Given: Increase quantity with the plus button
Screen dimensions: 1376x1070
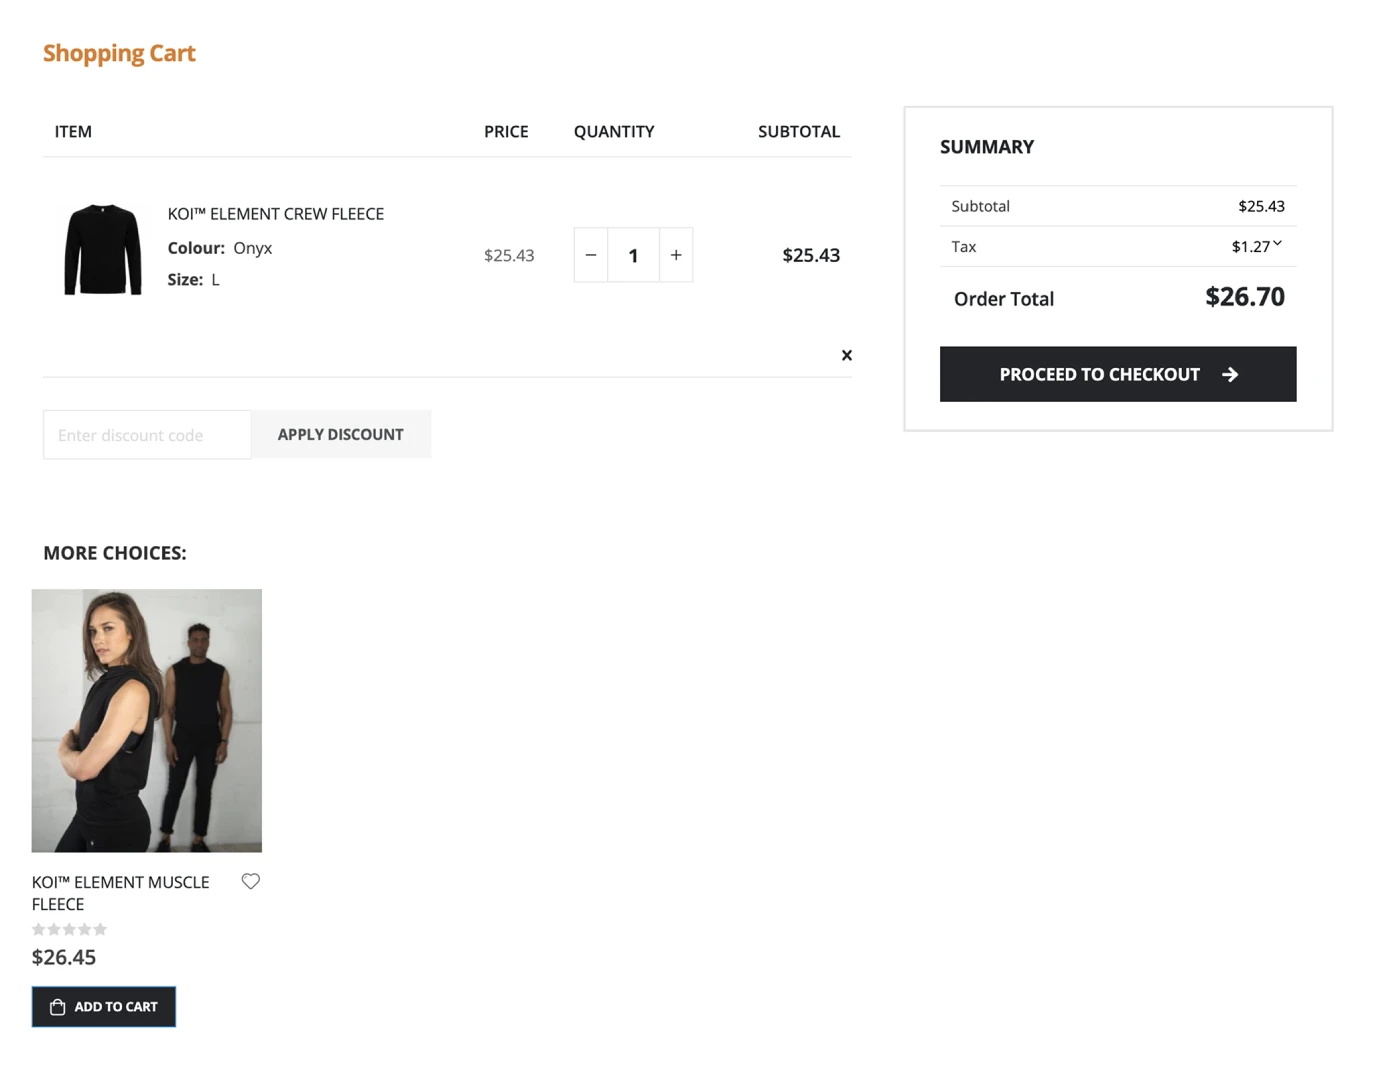Looking at the screenshot, I should click(x=676, y=255).
